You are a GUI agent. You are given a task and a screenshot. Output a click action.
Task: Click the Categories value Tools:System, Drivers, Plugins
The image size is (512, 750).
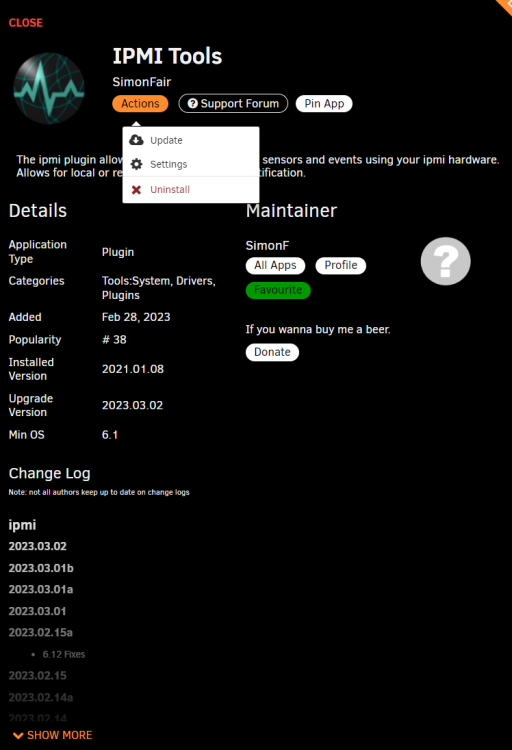pyautogui.click(x=159, y=288)
